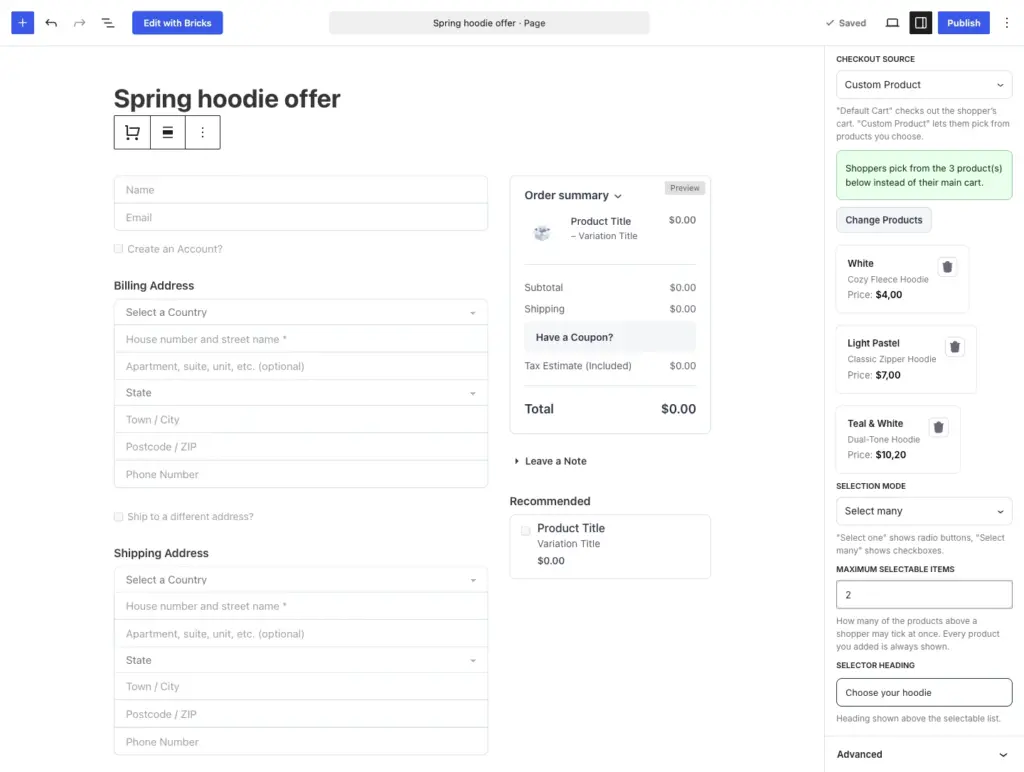Click the Change Products button
The height and width of the screenshot is (772, 1024).
(x=884, y=220)
